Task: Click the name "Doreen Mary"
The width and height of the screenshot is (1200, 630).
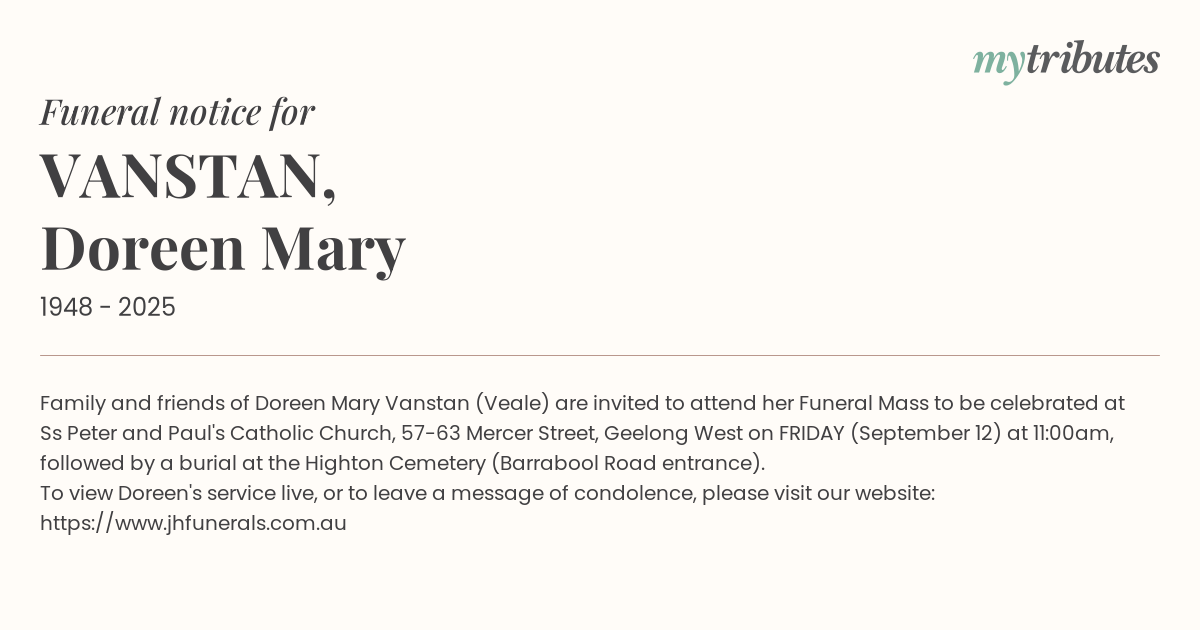Action: tap(222, 248)
